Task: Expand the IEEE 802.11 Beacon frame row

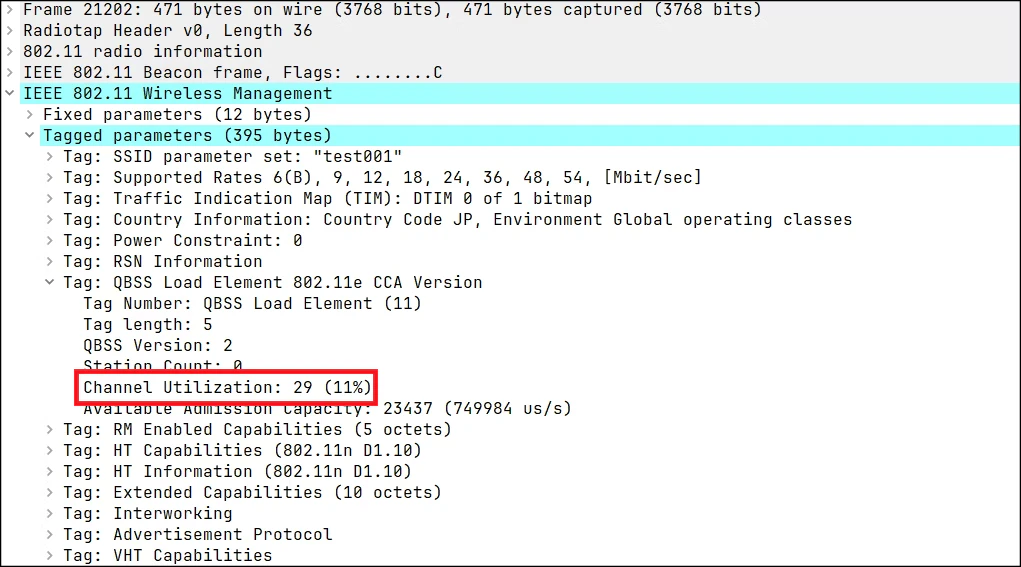Action: (x=10, y=72)
